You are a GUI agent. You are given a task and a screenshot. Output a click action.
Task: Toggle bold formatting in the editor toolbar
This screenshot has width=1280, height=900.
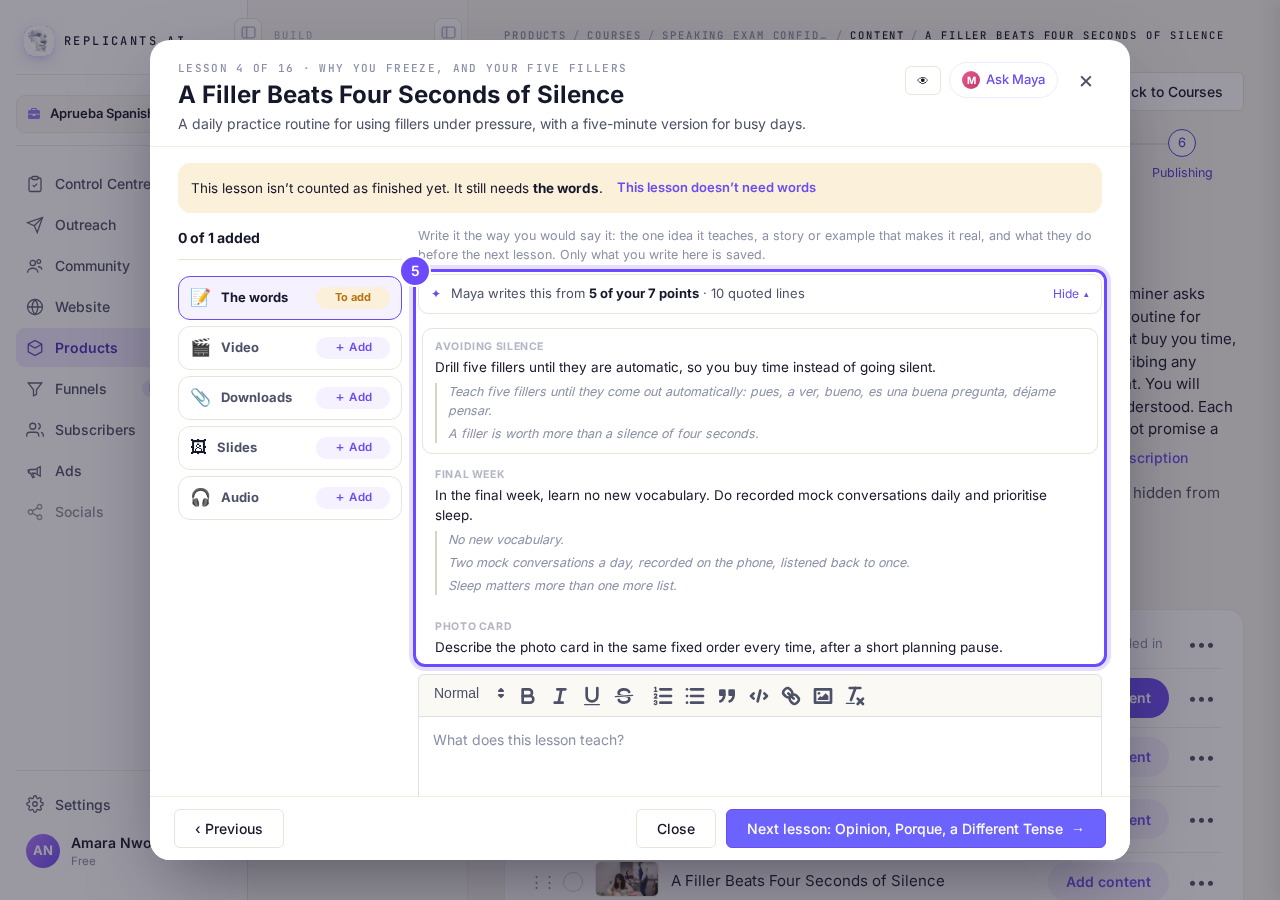[x=528, y=696]
